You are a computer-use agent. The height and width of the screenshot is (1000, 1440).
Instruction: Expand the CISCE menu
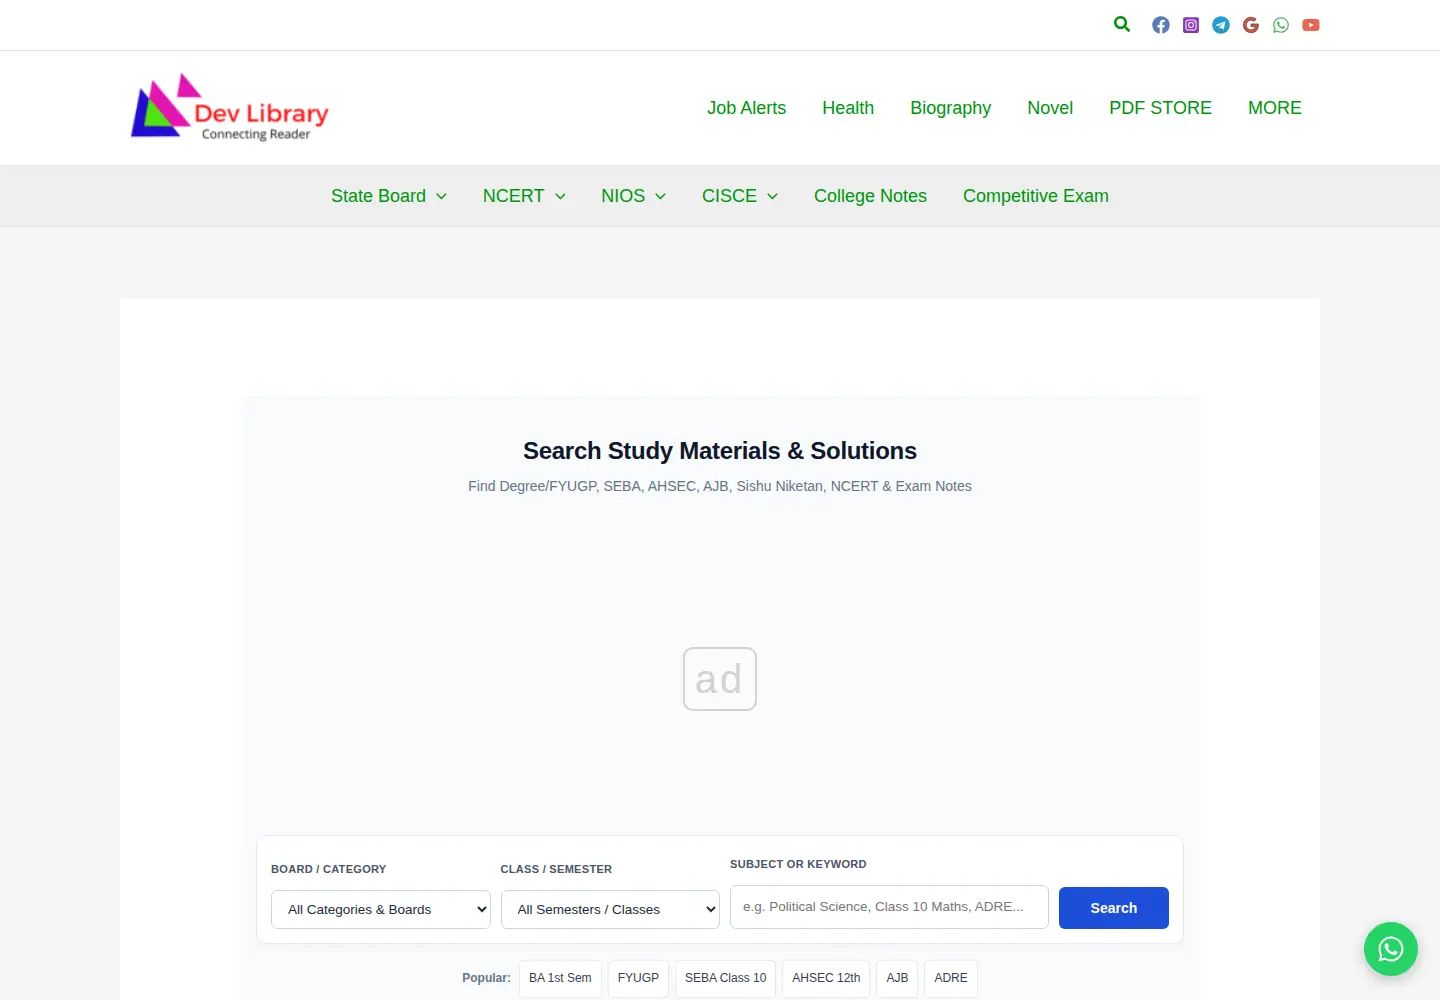[x=740, y=196]
